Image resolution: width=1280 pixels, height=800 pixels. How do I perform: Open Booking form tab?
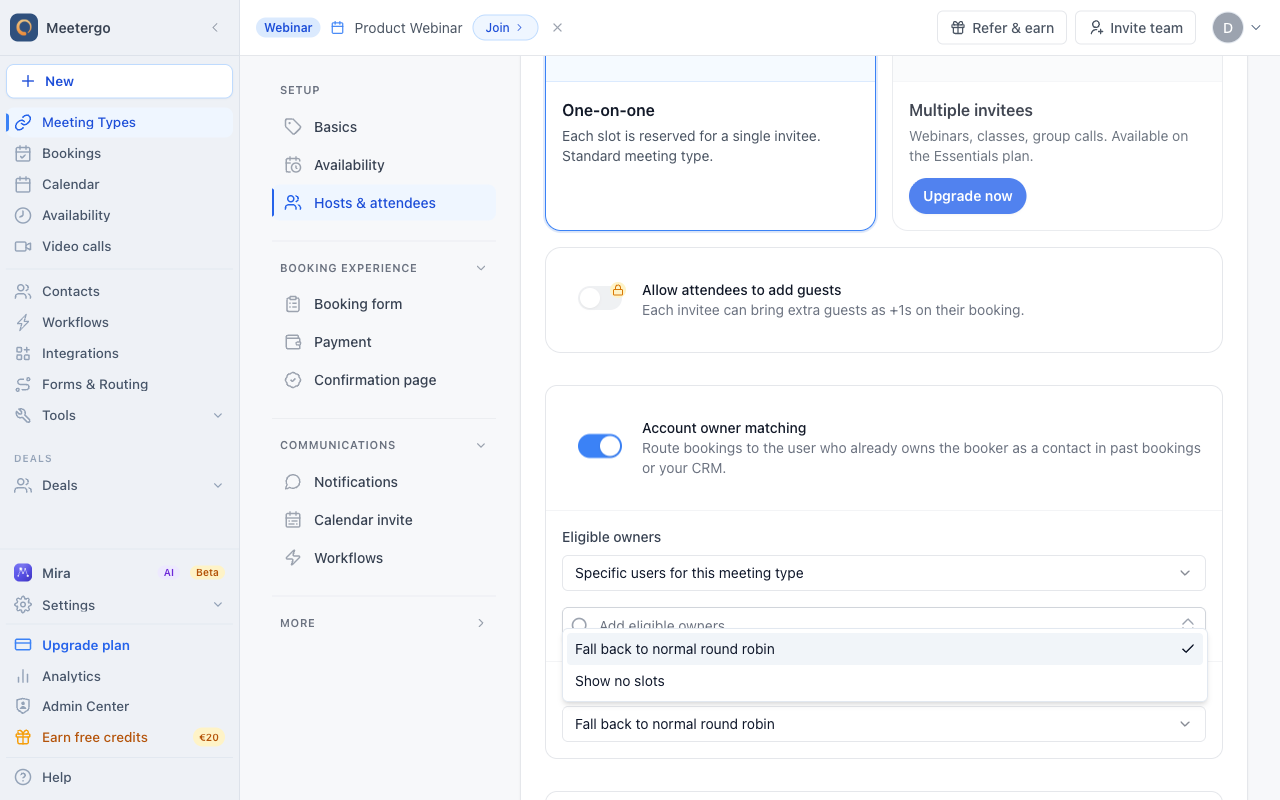click(x=384, y=304)
